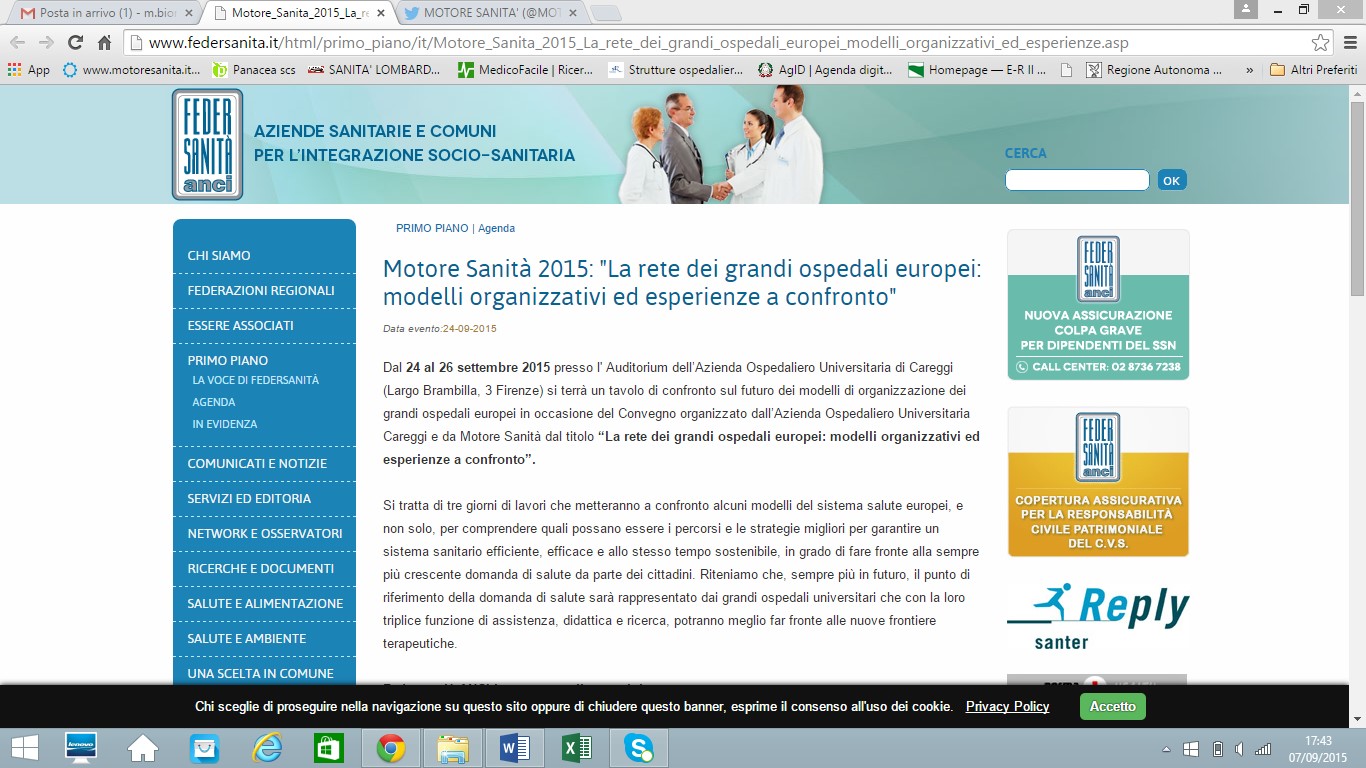Open the mail app on taskbar

[x=204, y=748]
